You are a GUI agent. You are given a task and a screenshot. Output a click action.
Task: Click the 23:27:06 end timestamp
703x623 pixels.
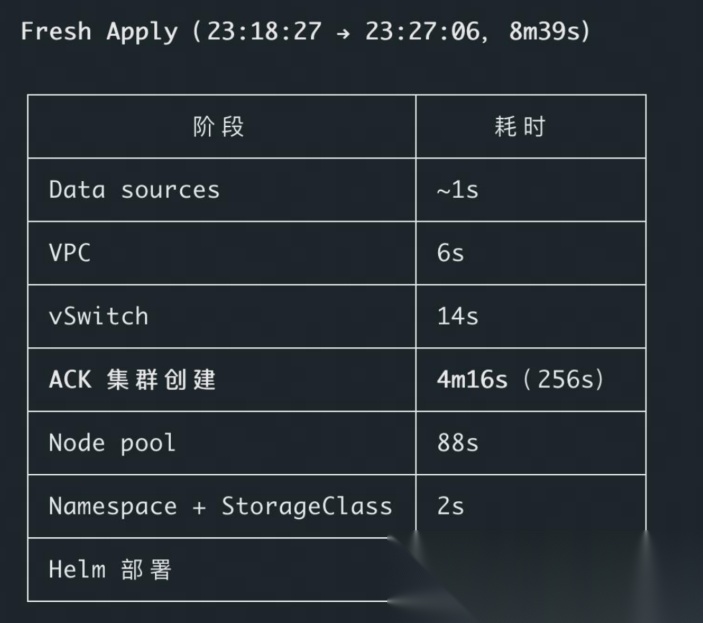tap(423, 31)
